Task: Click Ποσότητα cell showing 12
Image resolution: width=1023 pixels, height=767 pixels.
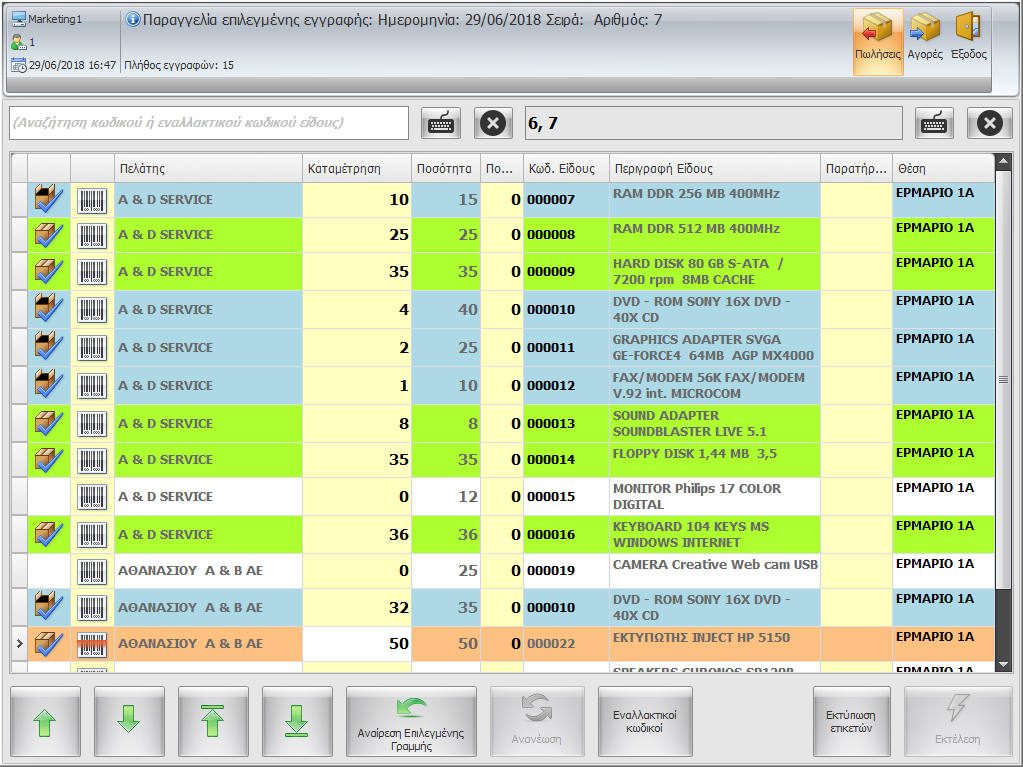Action: tap(446, 496)
